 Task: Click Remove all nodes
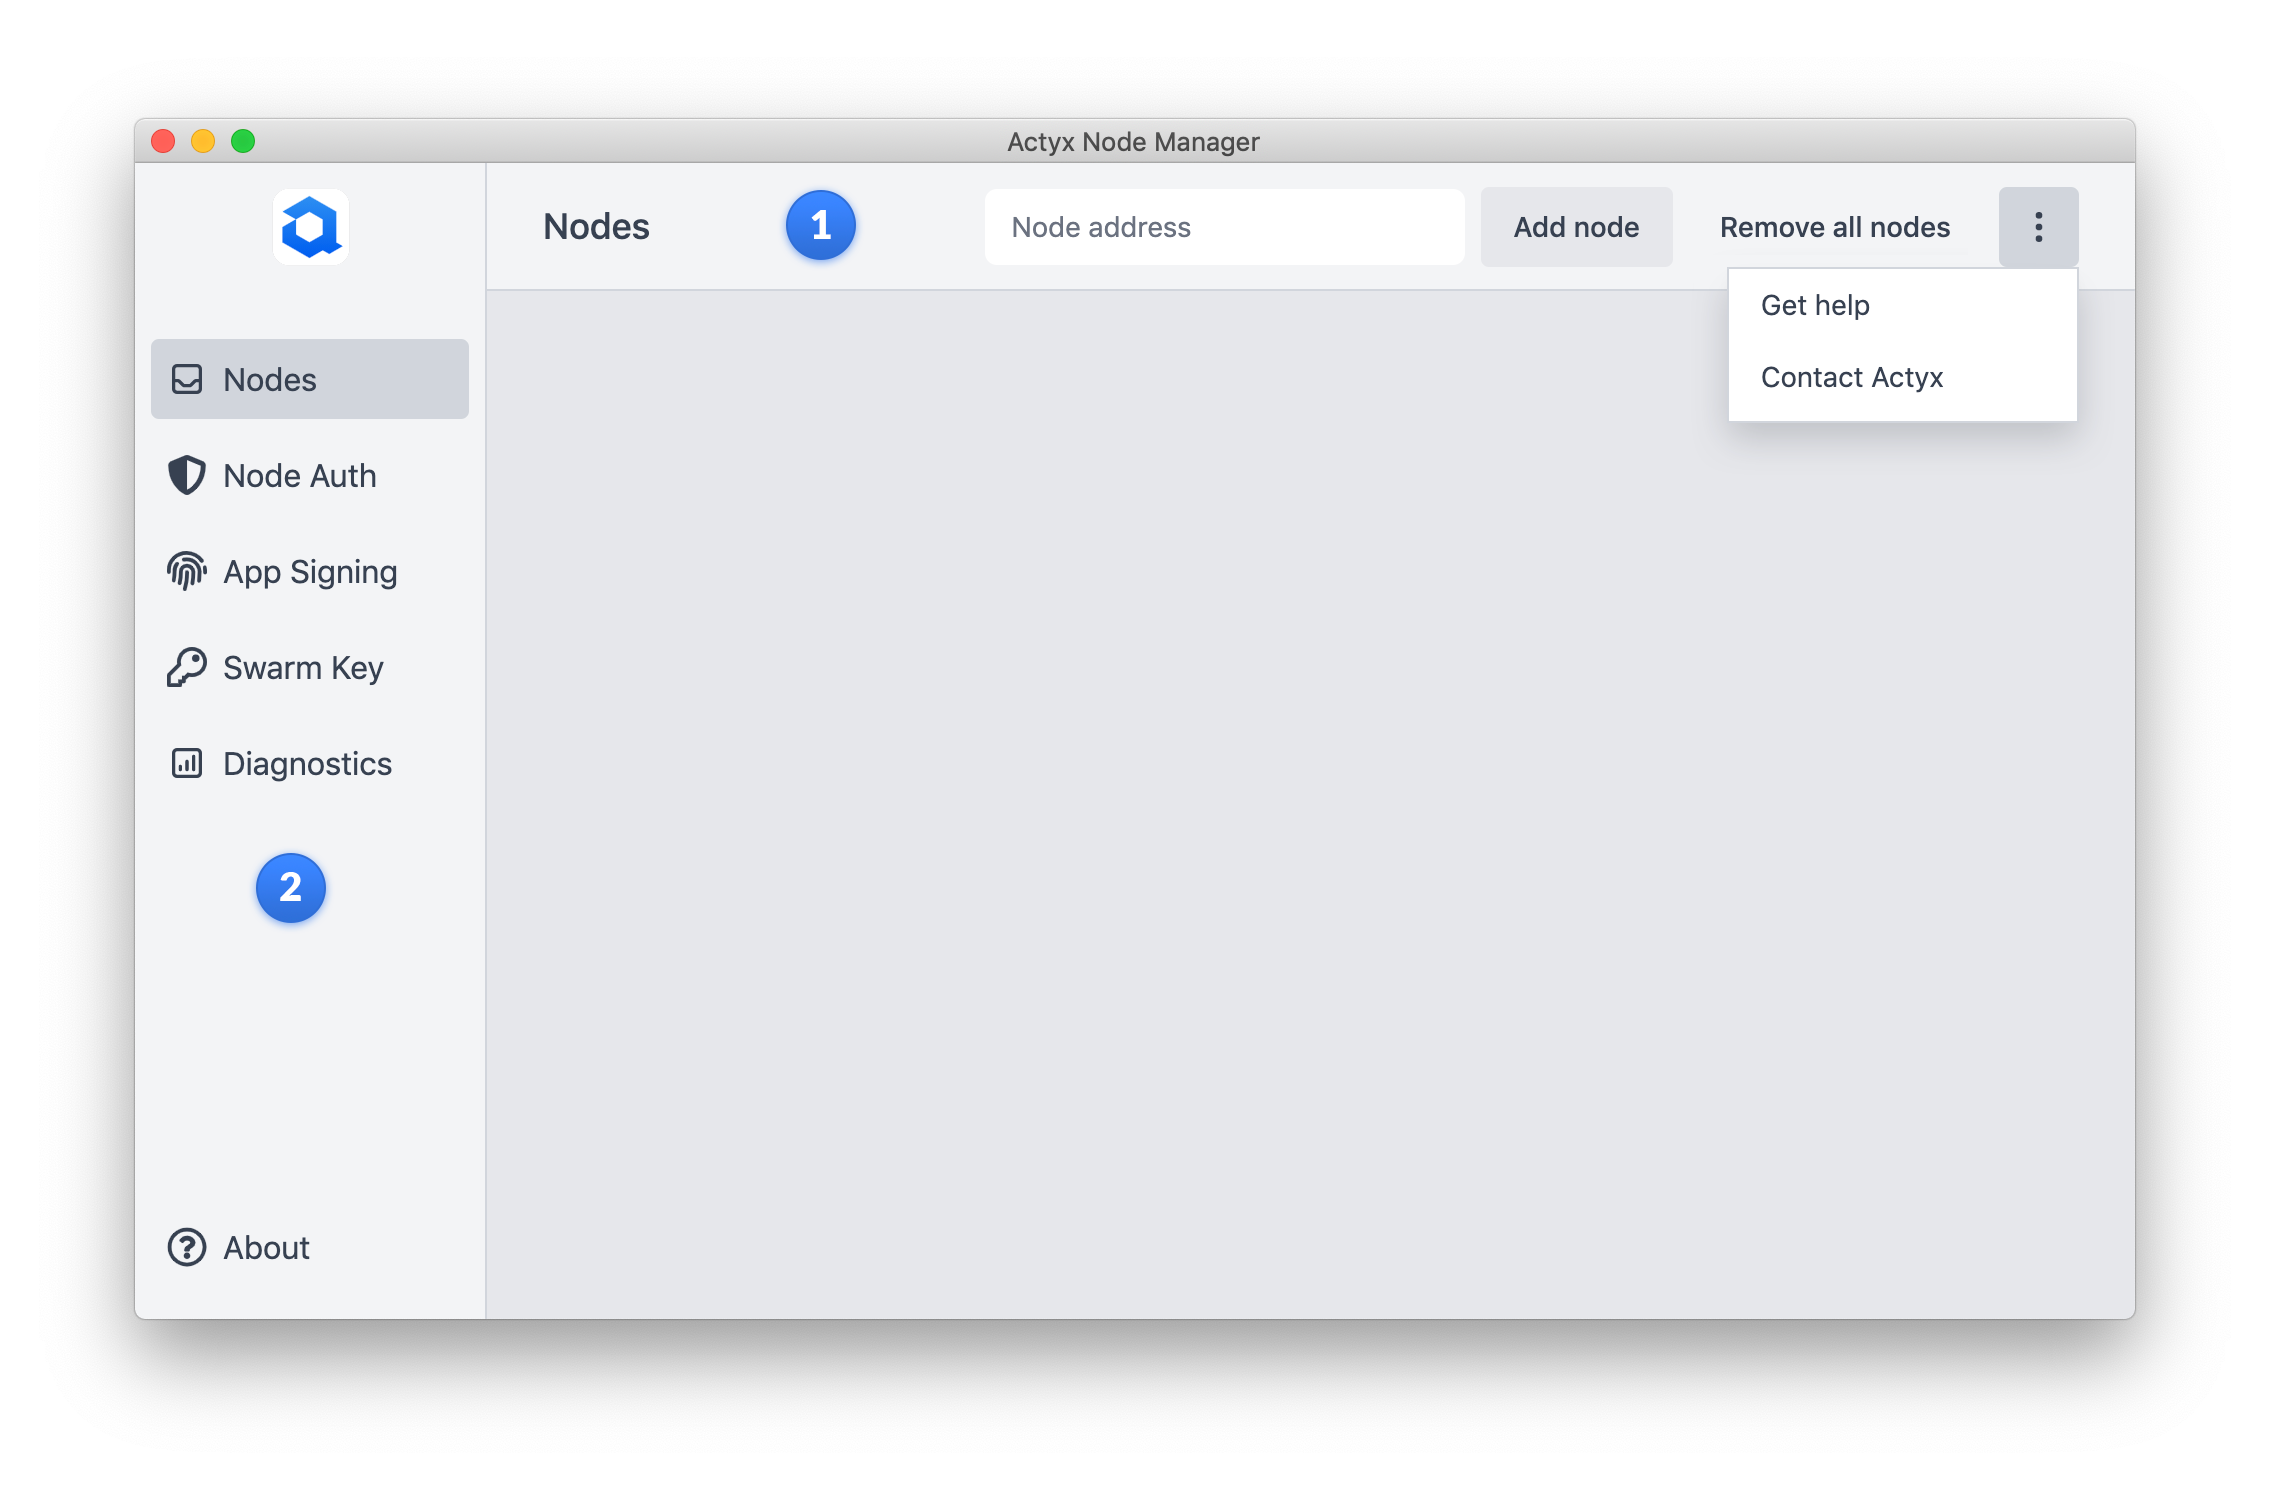tap(1834, 227)
